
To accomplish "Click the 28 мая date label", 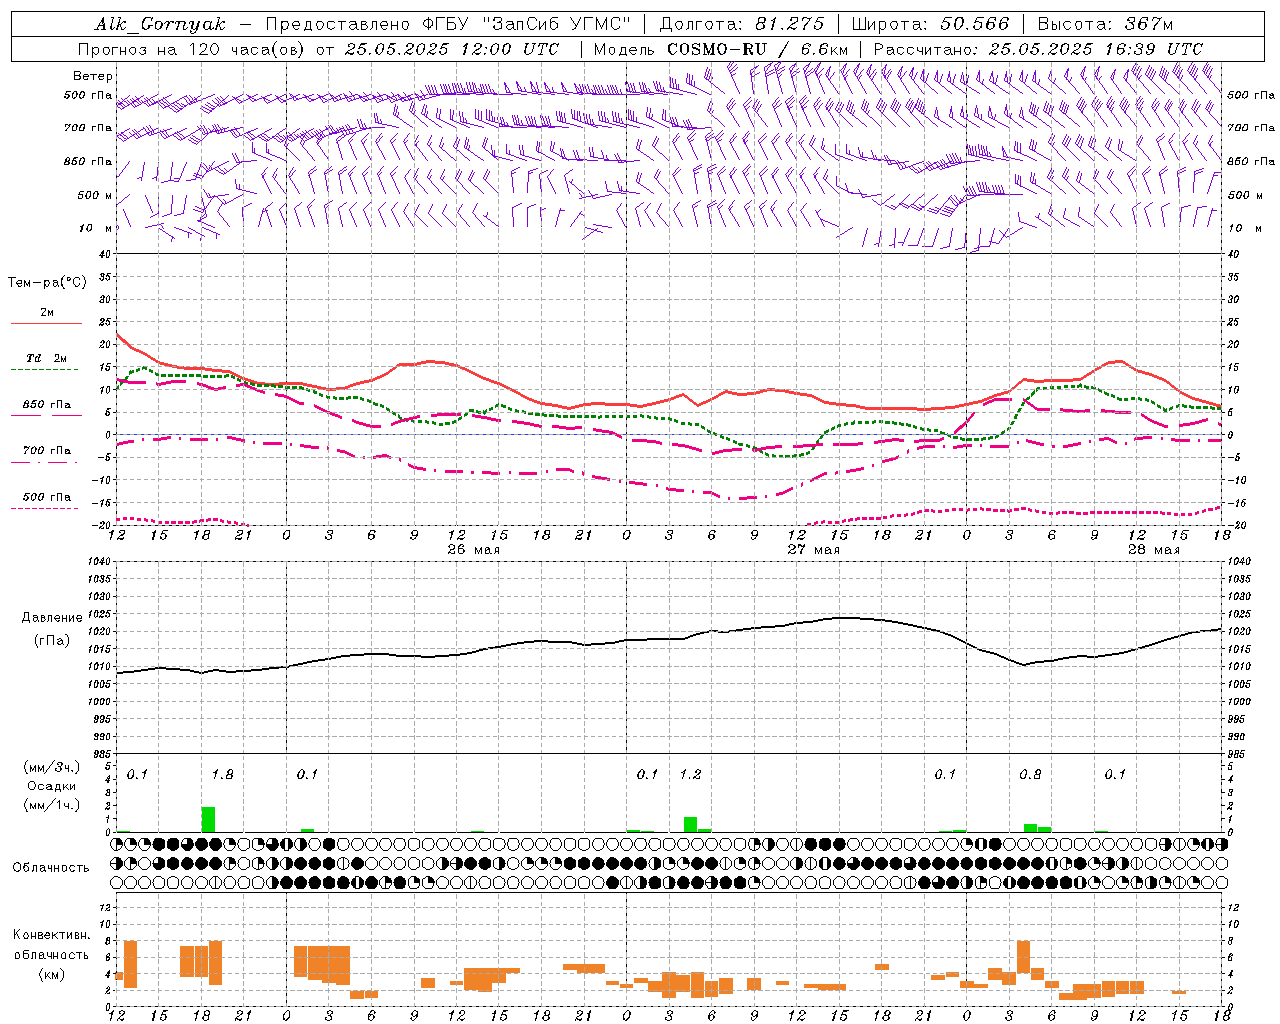I will [1153, 549].
